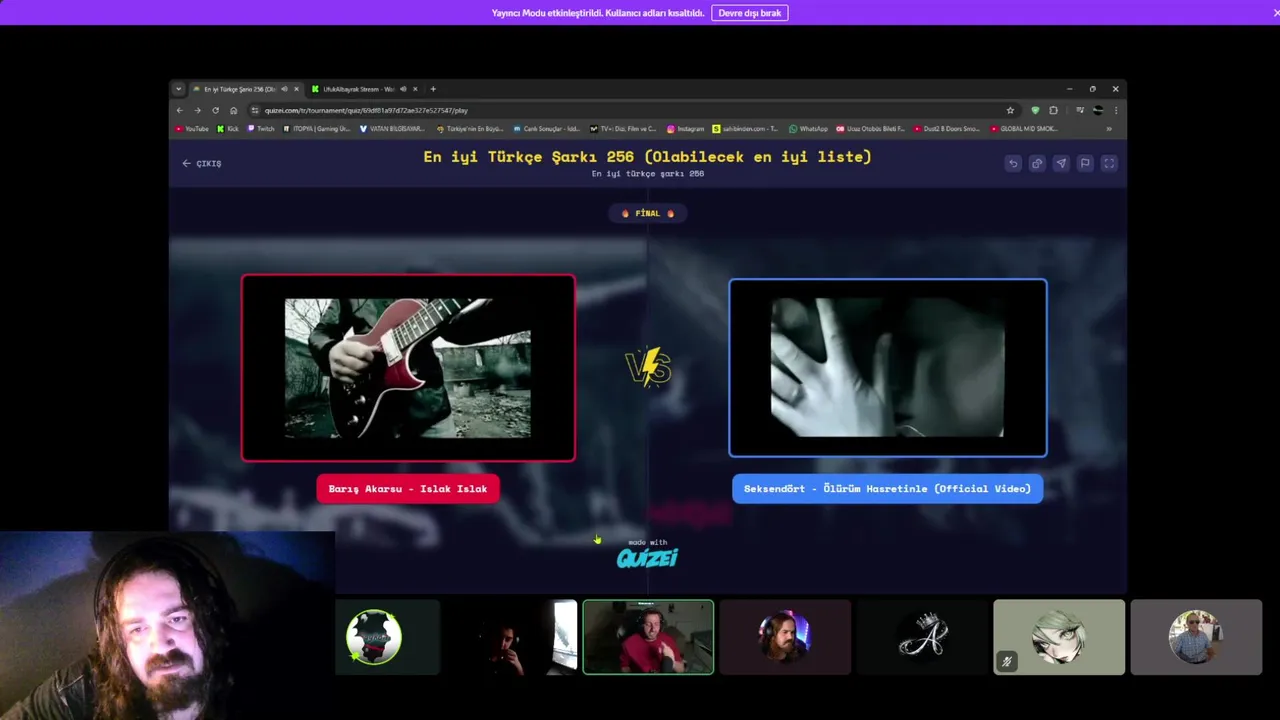Click the browser profile avatar icon

1098,110
